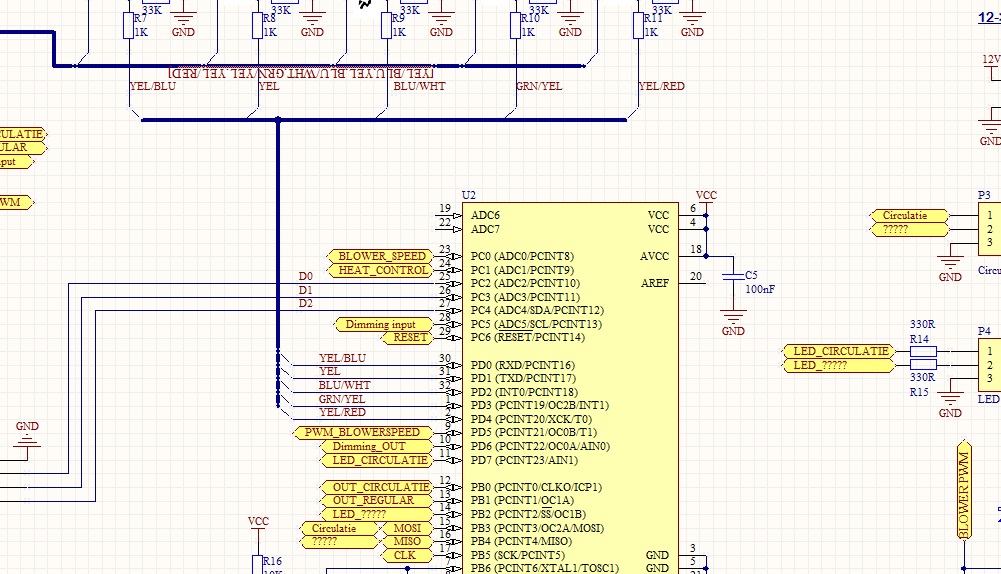The image size is (1001, 574).
Task: Click the P4 connector designator
Action: click(x=984, y=331)
